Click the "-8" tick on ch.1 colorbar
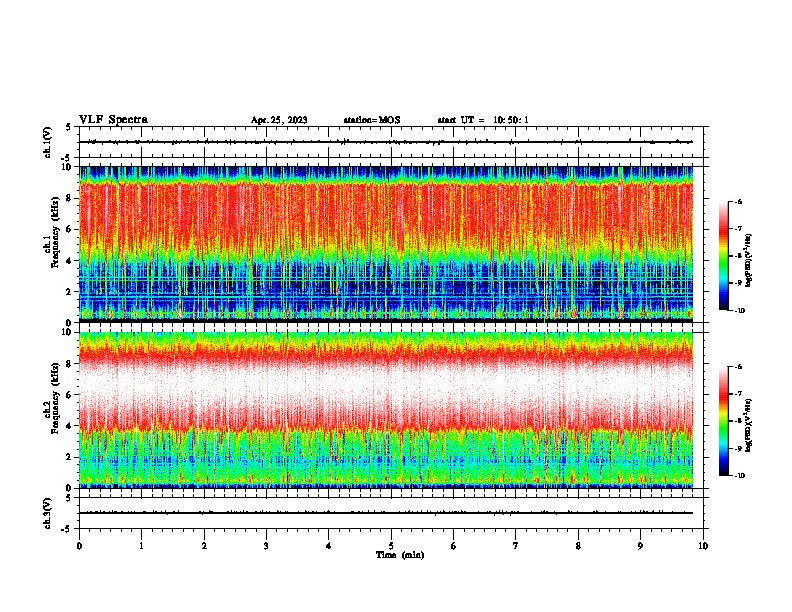 point(738,256)
